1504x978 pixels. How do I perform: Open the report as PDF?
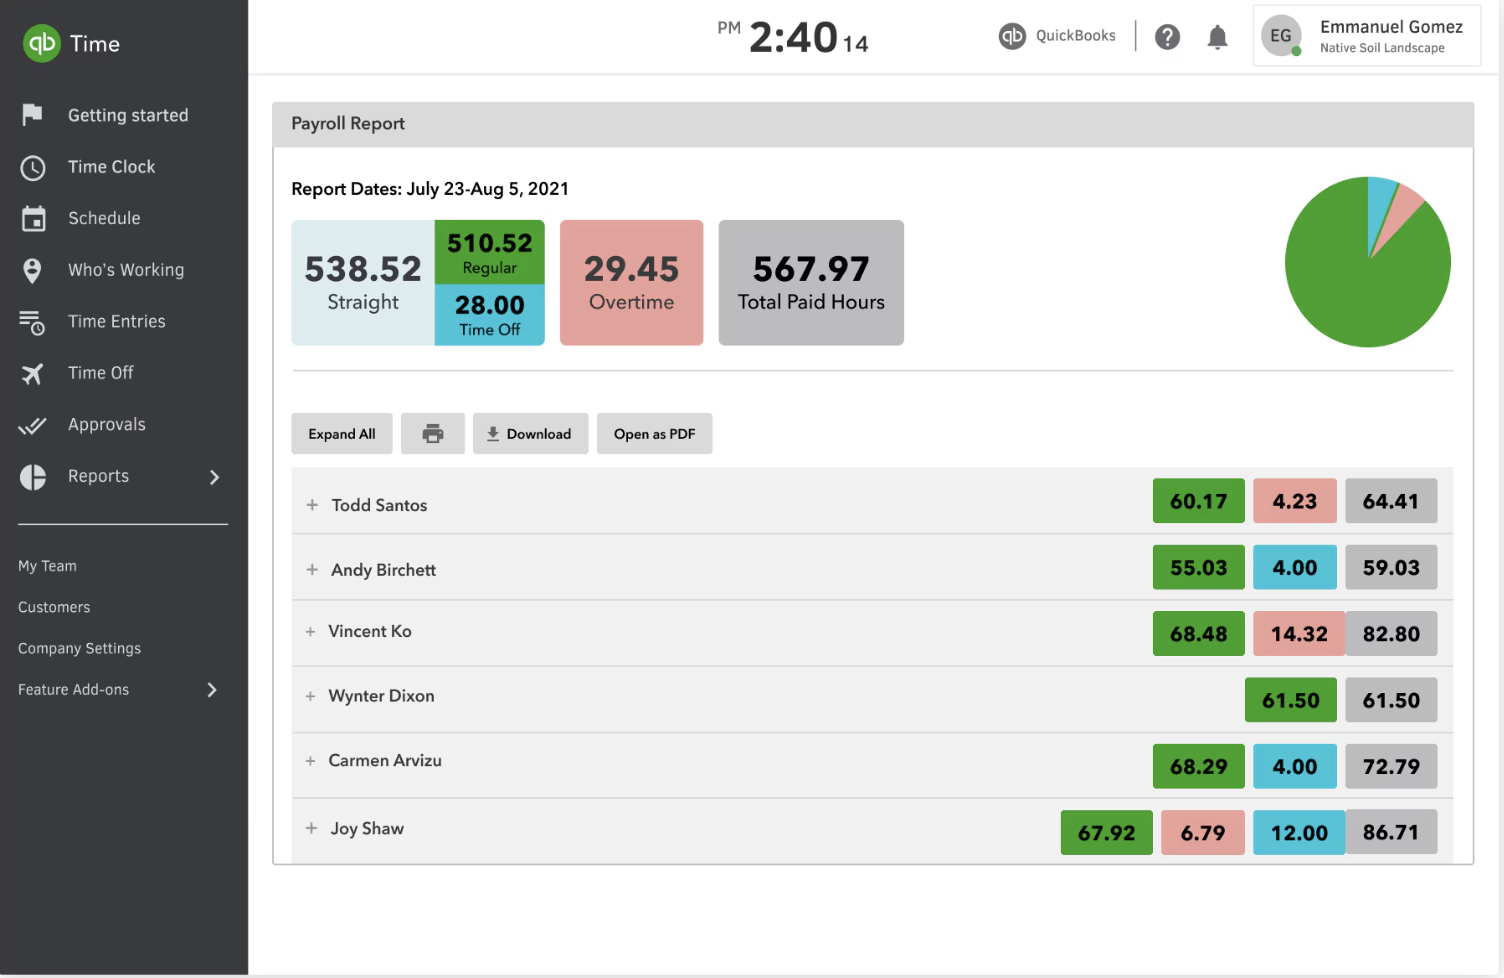click(x=654, y=433)
